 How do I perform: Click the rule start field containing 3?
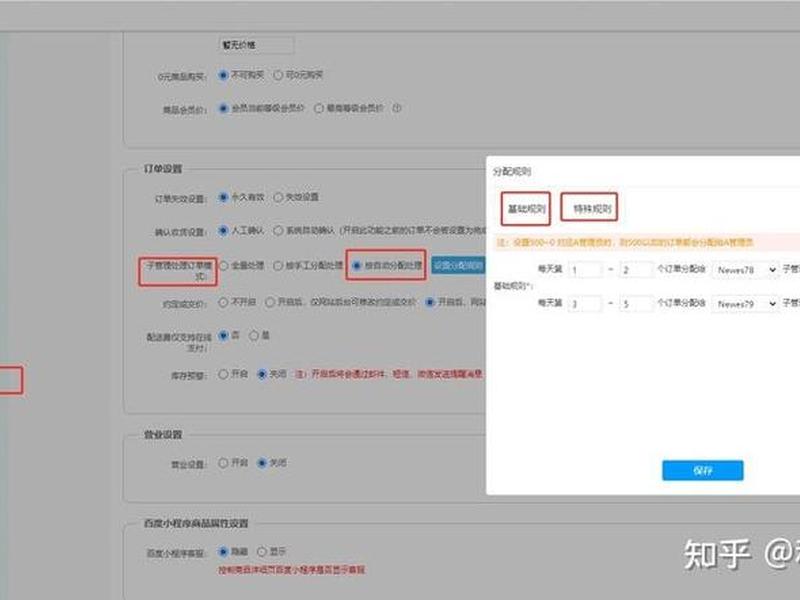point(585,304)
